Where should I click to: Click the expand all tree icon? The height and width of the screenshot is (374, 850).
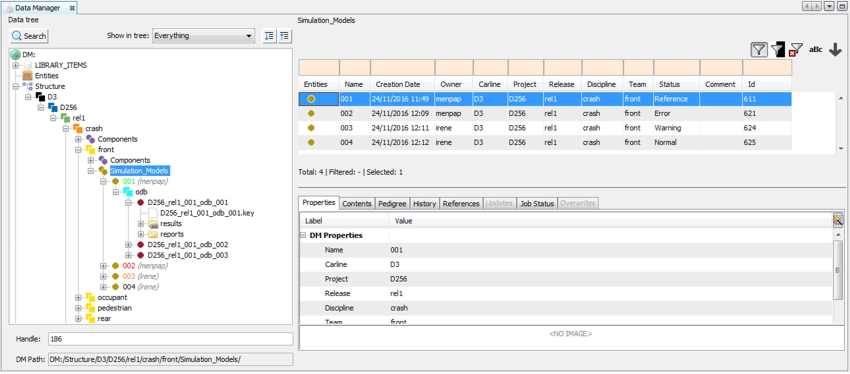coord(269,36)
